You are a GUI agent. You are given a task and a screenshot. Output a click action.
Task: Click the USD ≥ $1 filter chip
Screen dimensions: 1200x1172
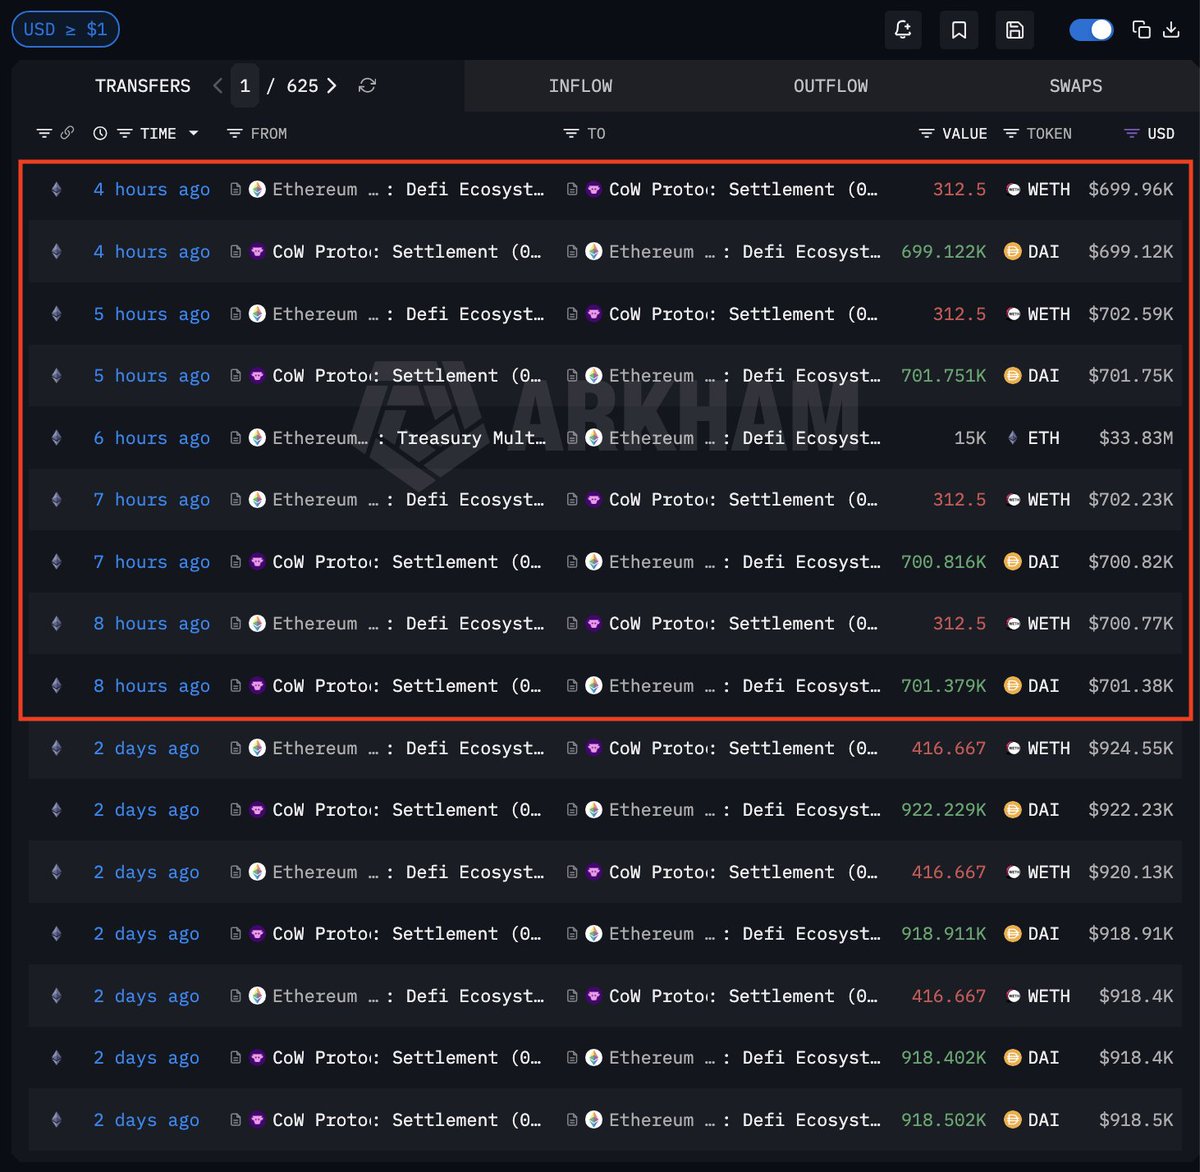pos(65,29)
